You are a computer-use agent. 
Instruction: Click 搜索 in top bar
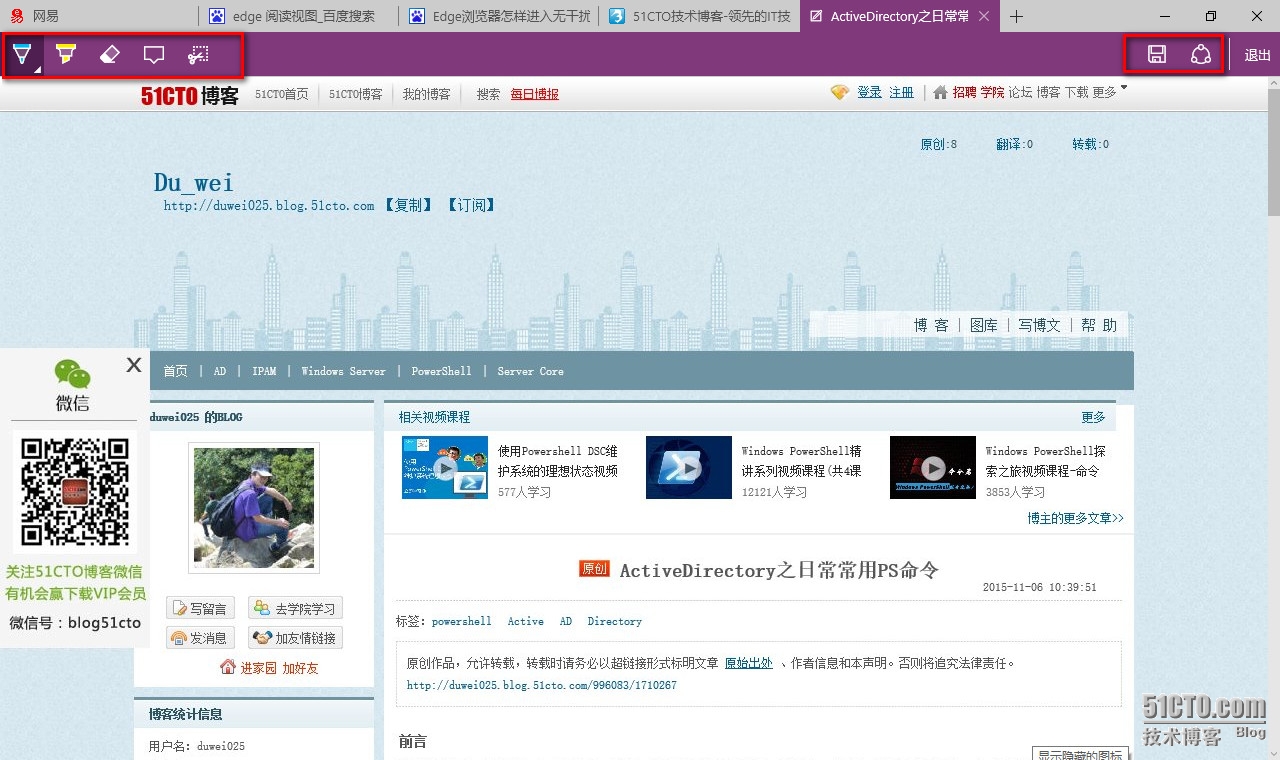click(488, 94)
